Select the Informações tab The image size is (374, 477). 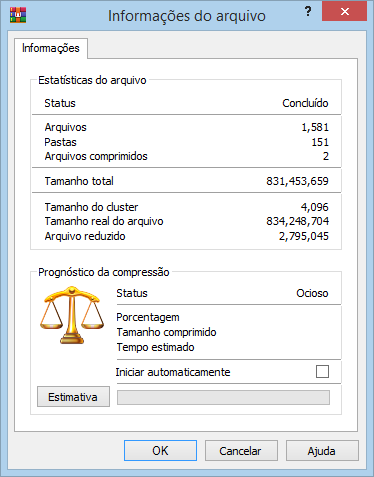point(51,48)
